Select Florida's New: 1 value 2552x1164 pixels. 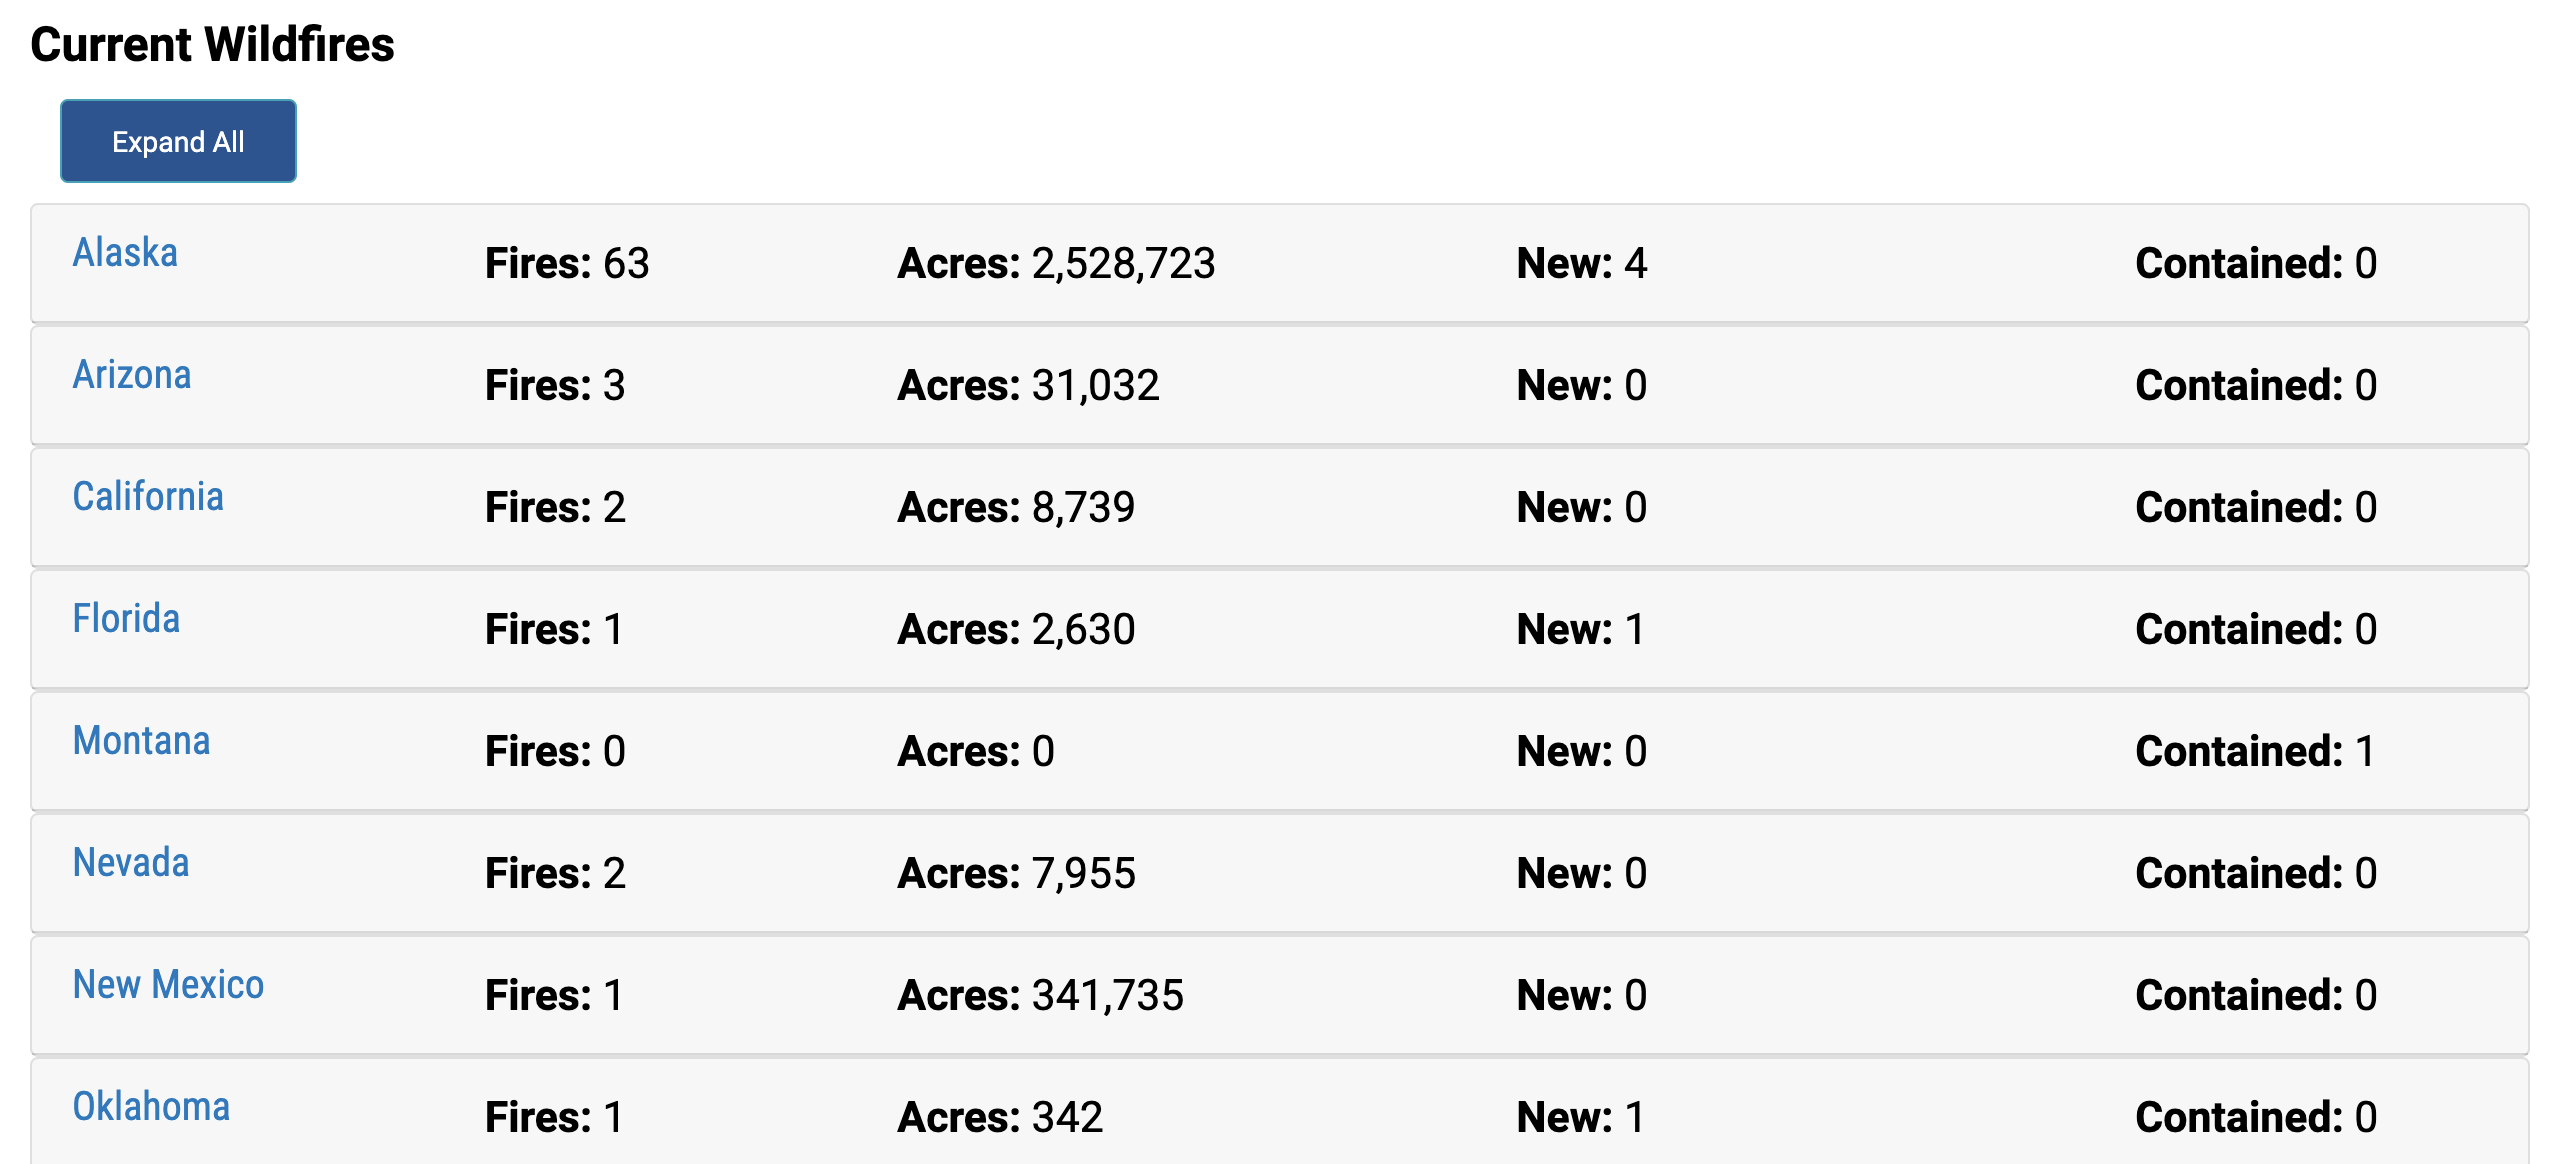1580,629
